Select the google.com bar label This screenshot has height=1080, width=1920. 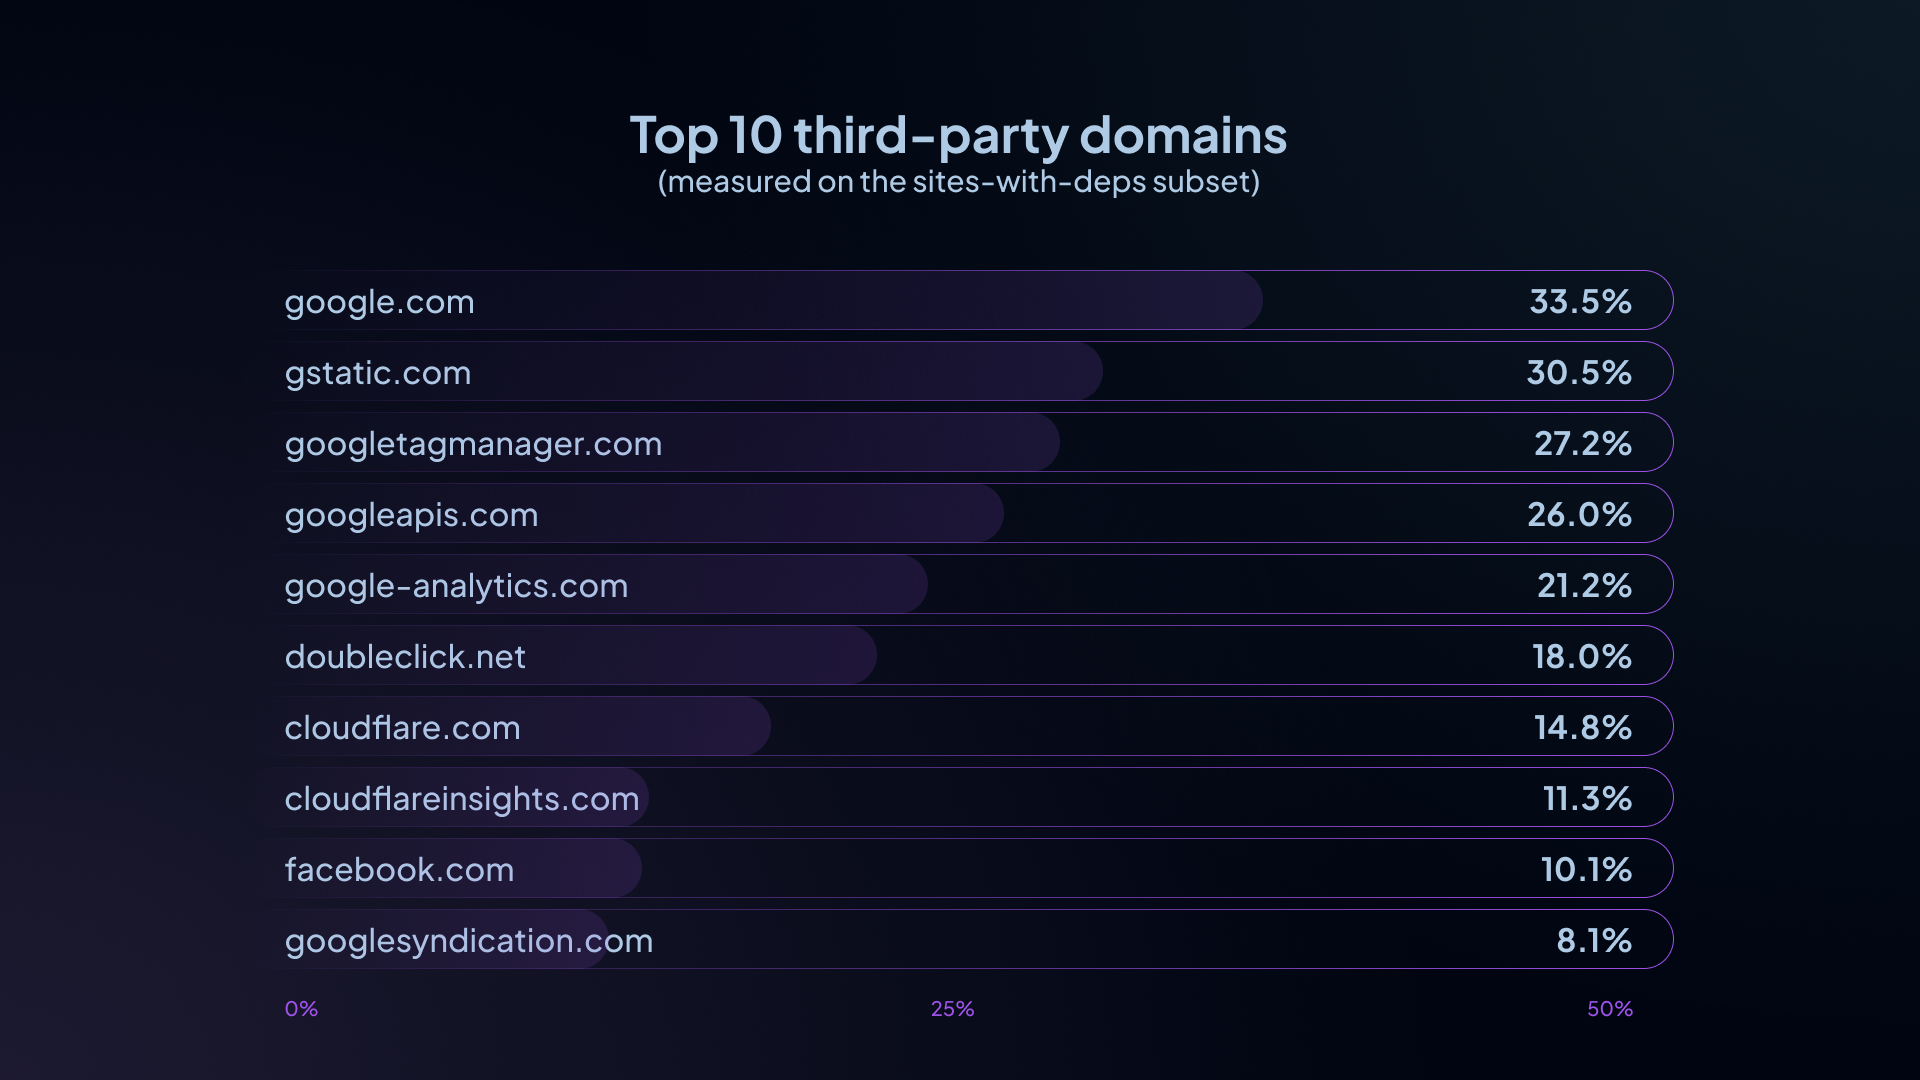(379, 302)
